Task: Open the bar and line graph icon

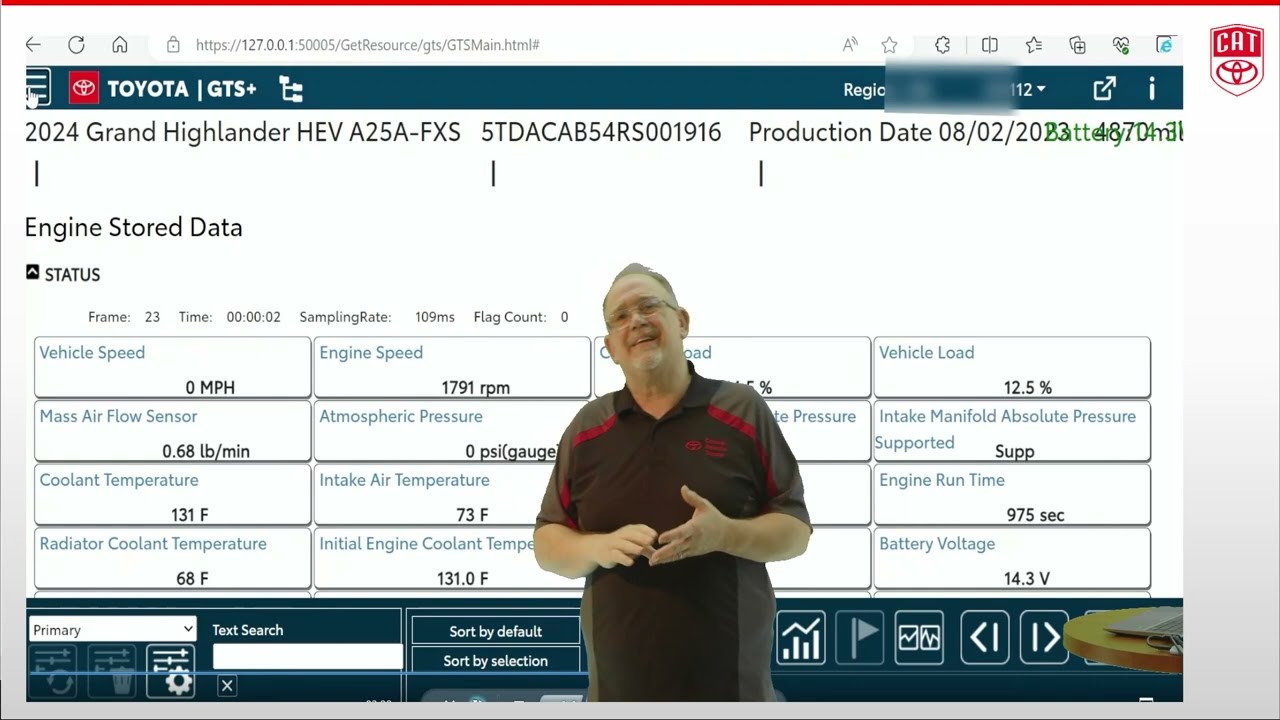Action: click(800, 638)
